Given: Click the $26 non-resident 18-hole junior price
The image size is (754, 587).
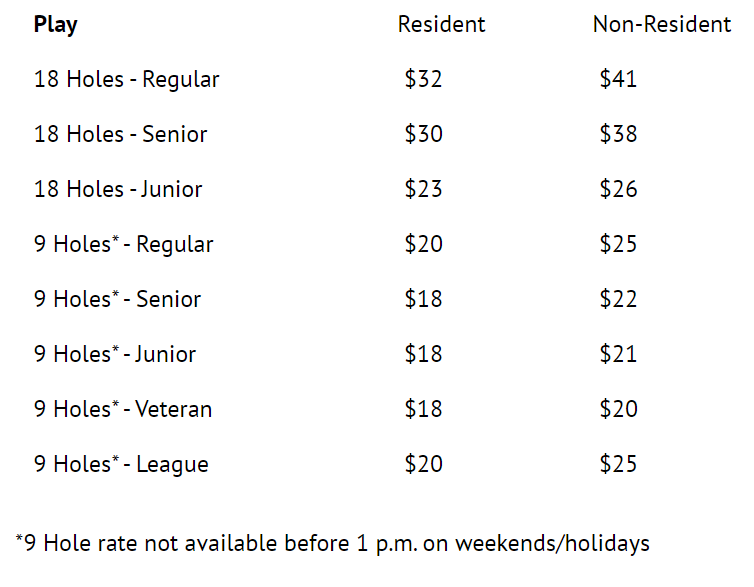Looking at the screenshot, I should point(618,190).
